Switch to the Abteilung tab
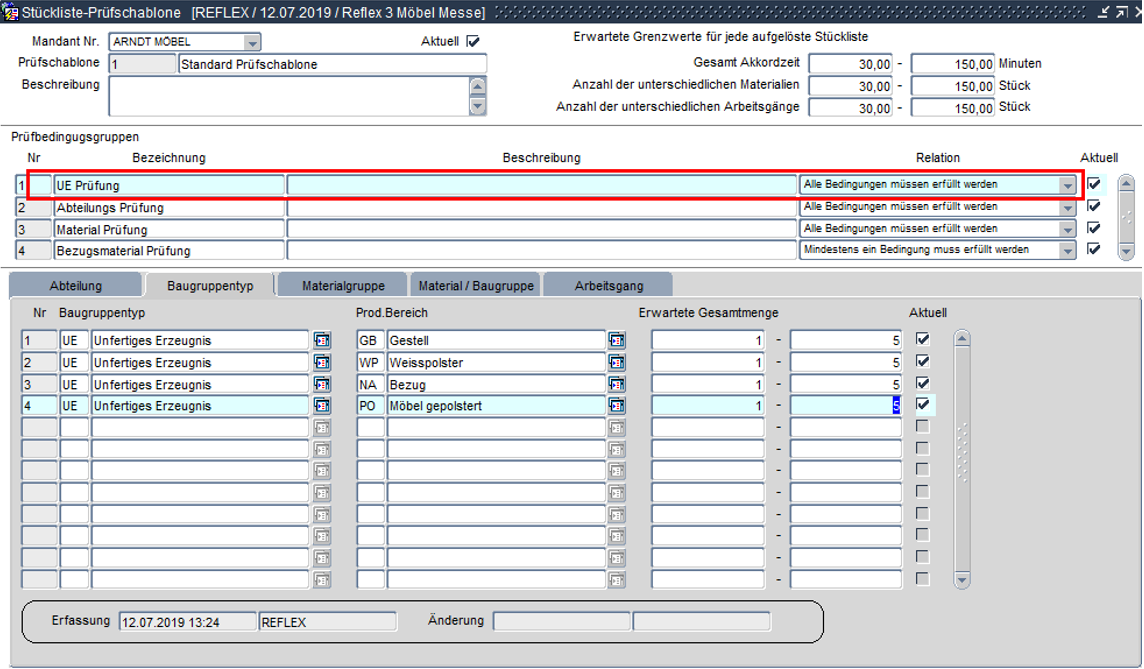1144x669 pixels. [x=76, y=286]
